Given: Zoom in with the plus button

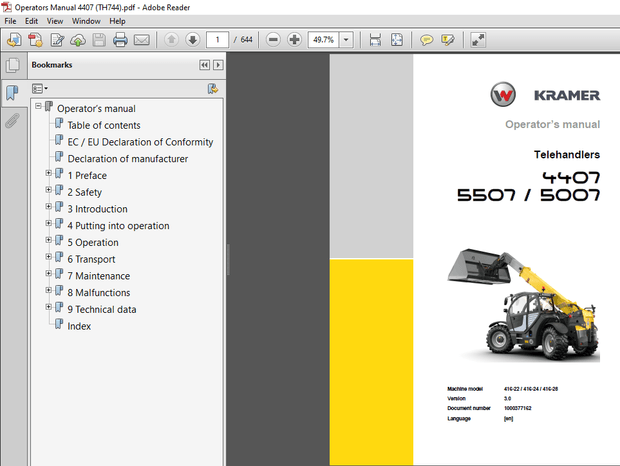Looking at the screenshot, I should pyautogui.click(x=295, y=40).
